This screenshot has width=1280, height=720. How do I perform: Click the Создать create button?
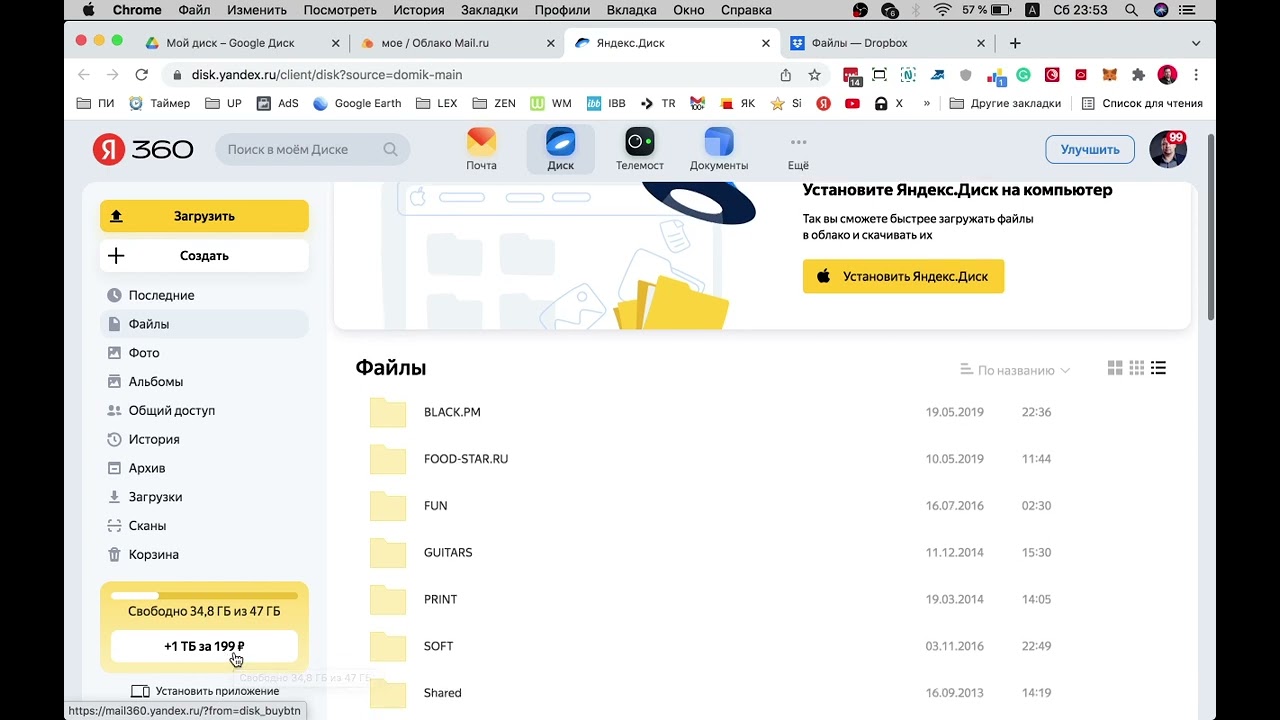(204, 255)
